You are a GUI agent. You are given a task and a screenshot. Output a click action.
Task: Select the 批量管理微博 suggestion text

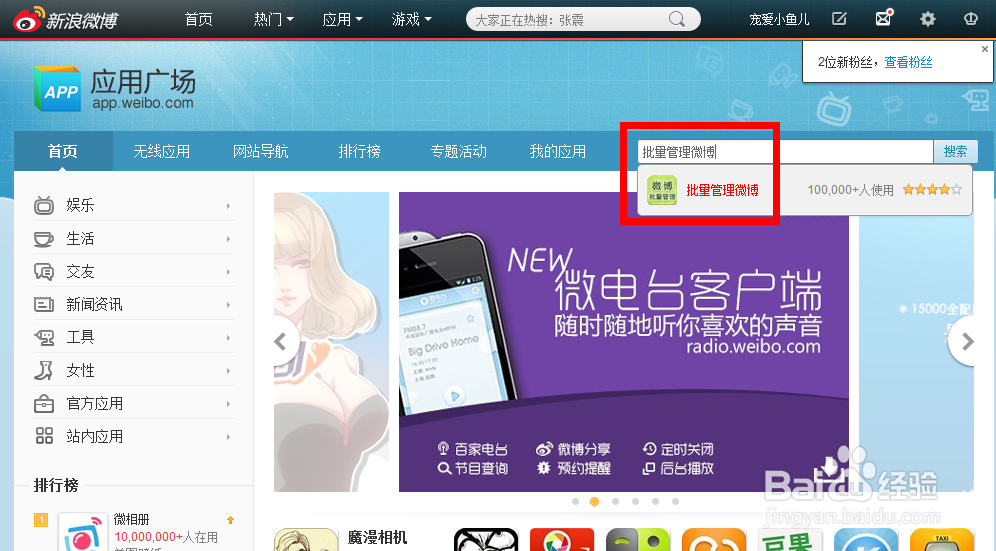722,190
